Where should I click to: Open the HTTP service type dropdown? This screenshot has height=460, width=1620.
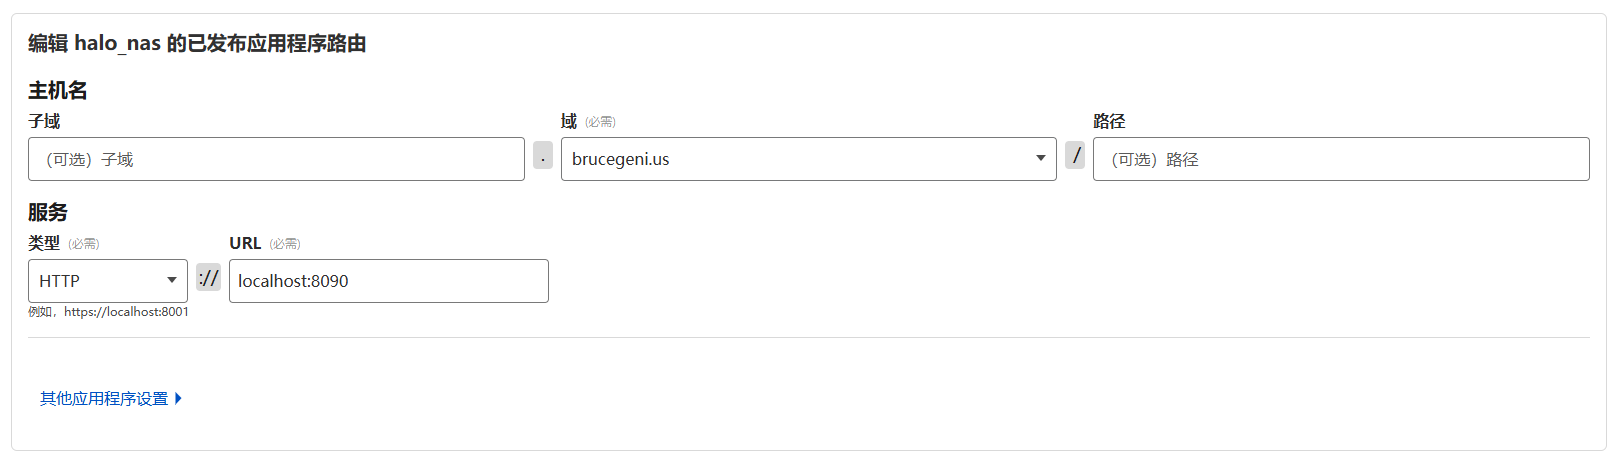tap(100, 281)
